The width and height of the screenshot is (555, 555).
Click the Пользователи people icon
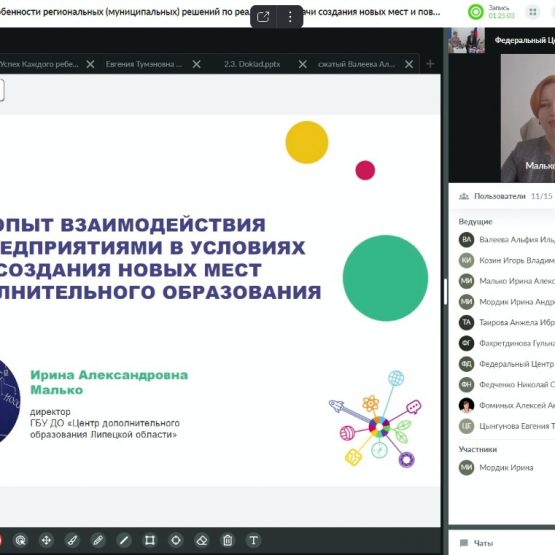(x=464, y=196)
